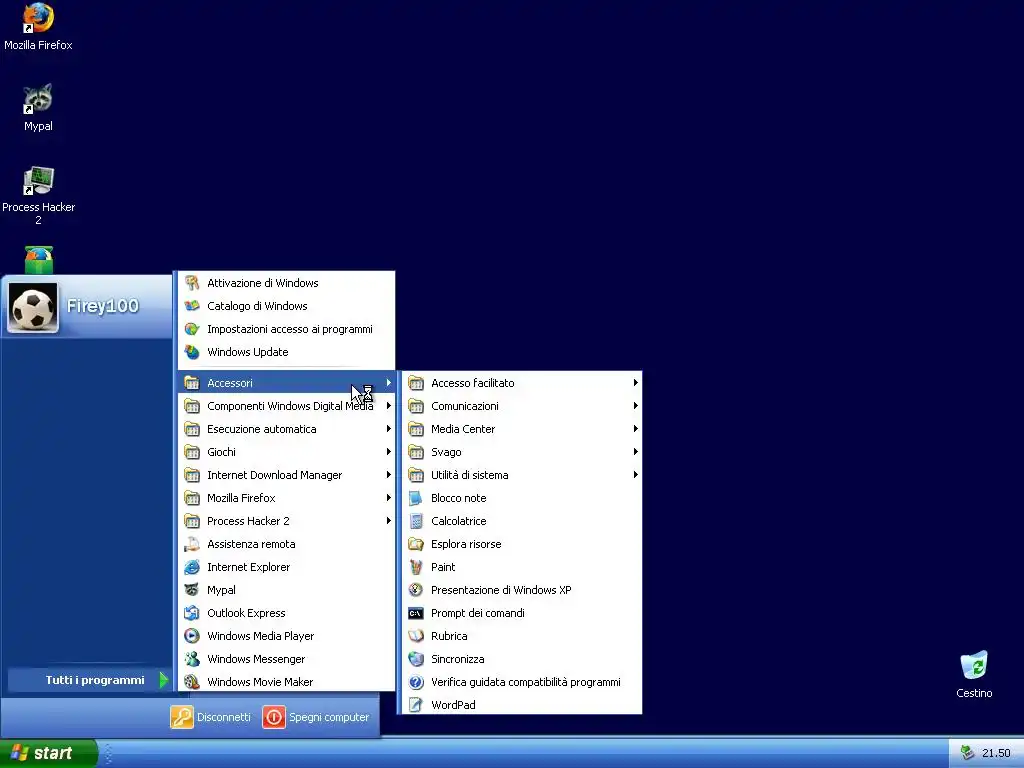Click the Windows Media Player icon

(191, 635)
